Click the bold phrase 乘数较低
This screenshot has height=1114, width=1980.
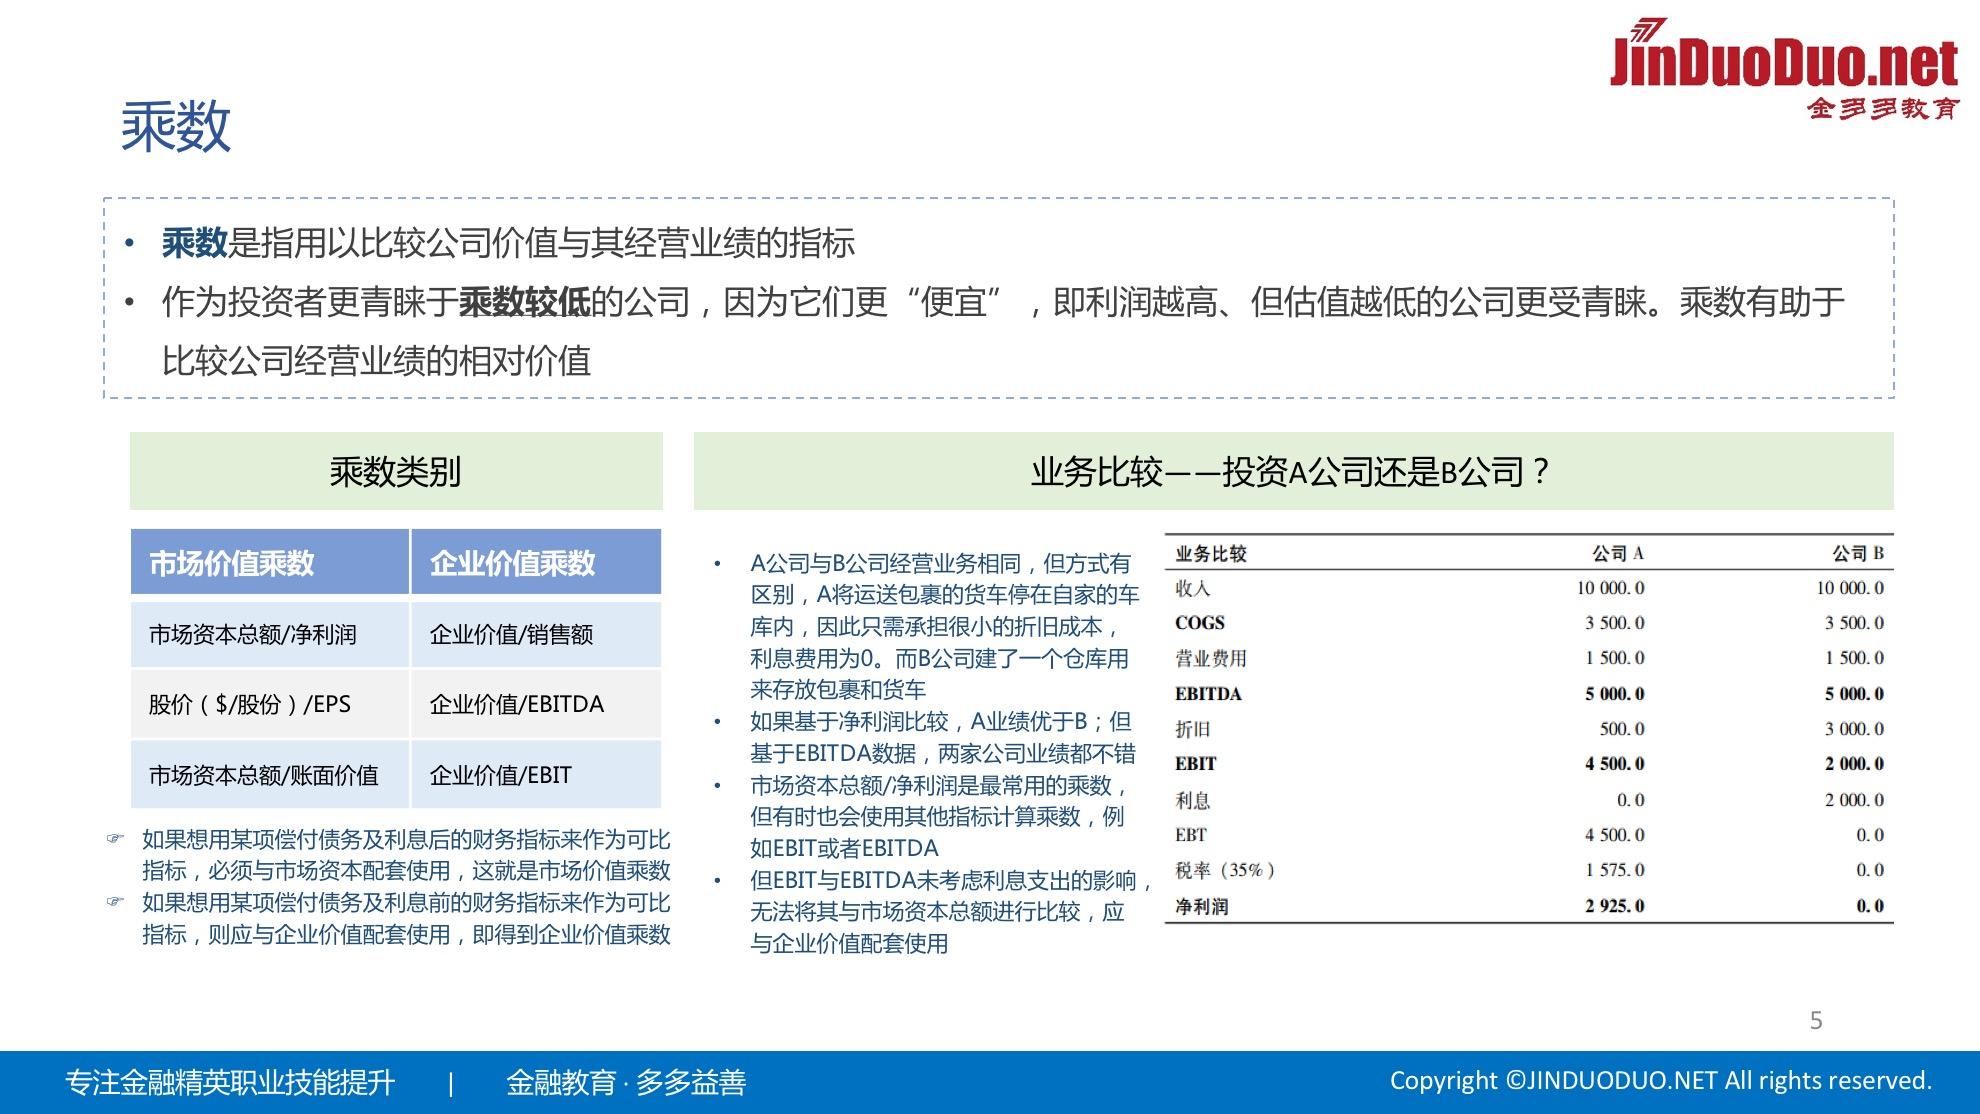(524, 301)
